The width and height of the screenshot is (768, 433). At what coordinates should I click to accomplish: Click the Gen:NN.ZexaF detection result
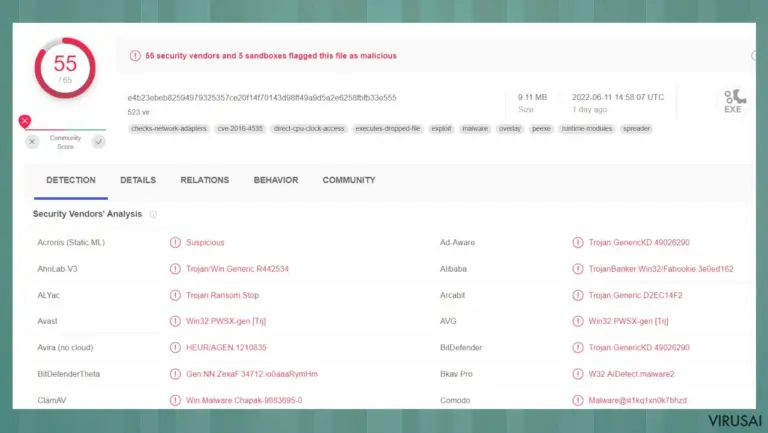click(252, 374)
